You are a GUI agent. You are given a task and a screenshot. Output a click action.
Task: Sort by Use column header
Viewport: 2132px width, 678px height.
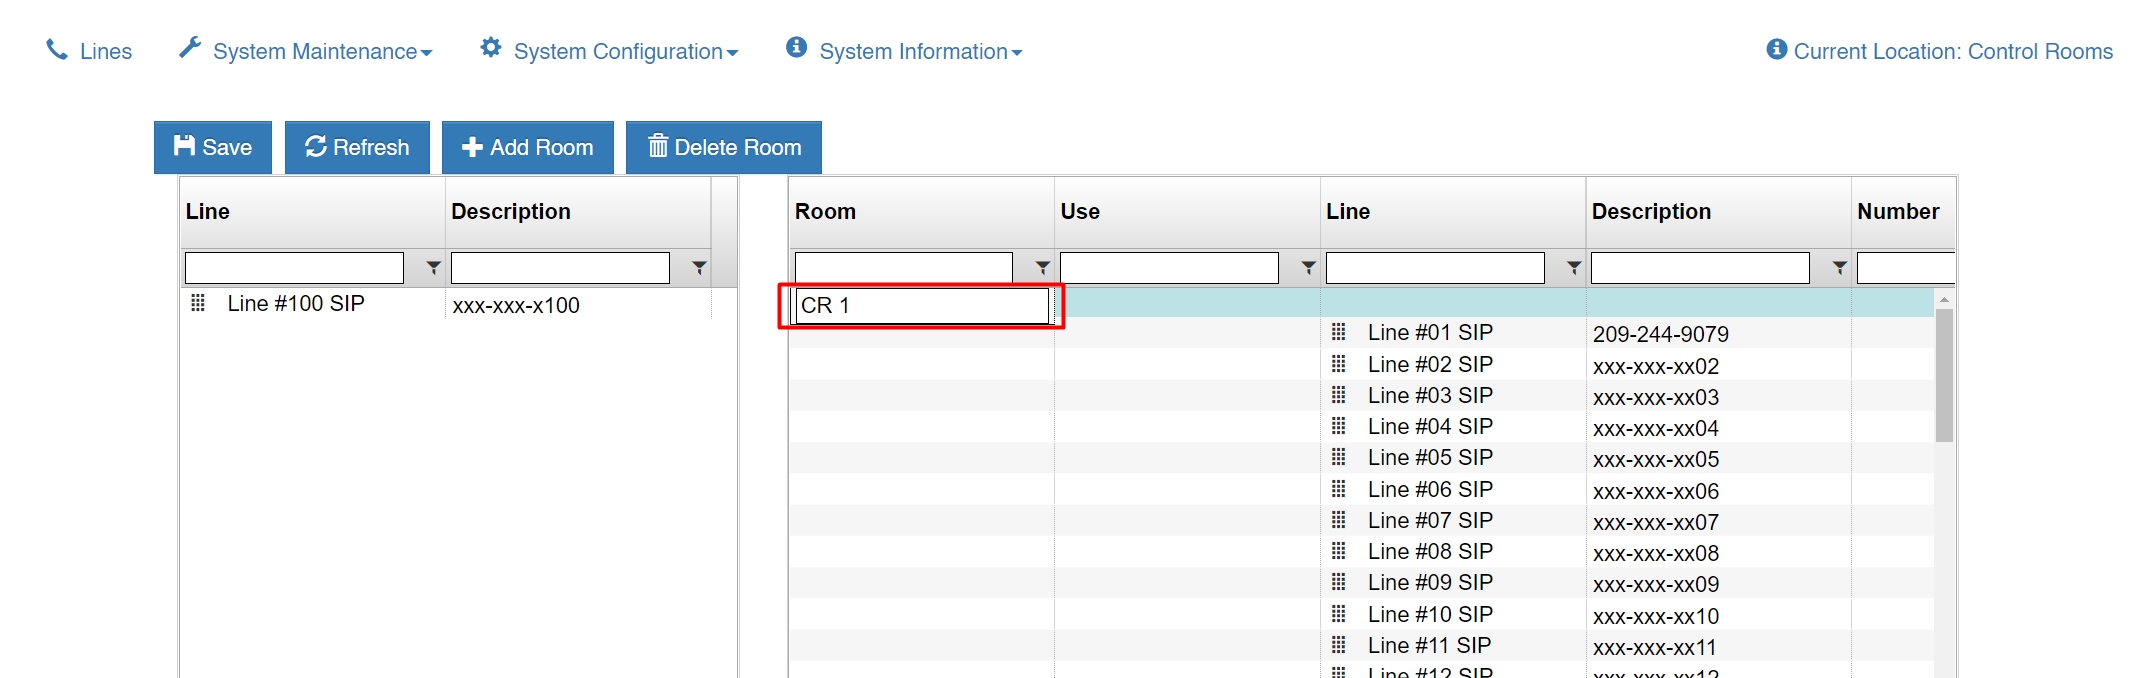click(x=1187, y=212)
